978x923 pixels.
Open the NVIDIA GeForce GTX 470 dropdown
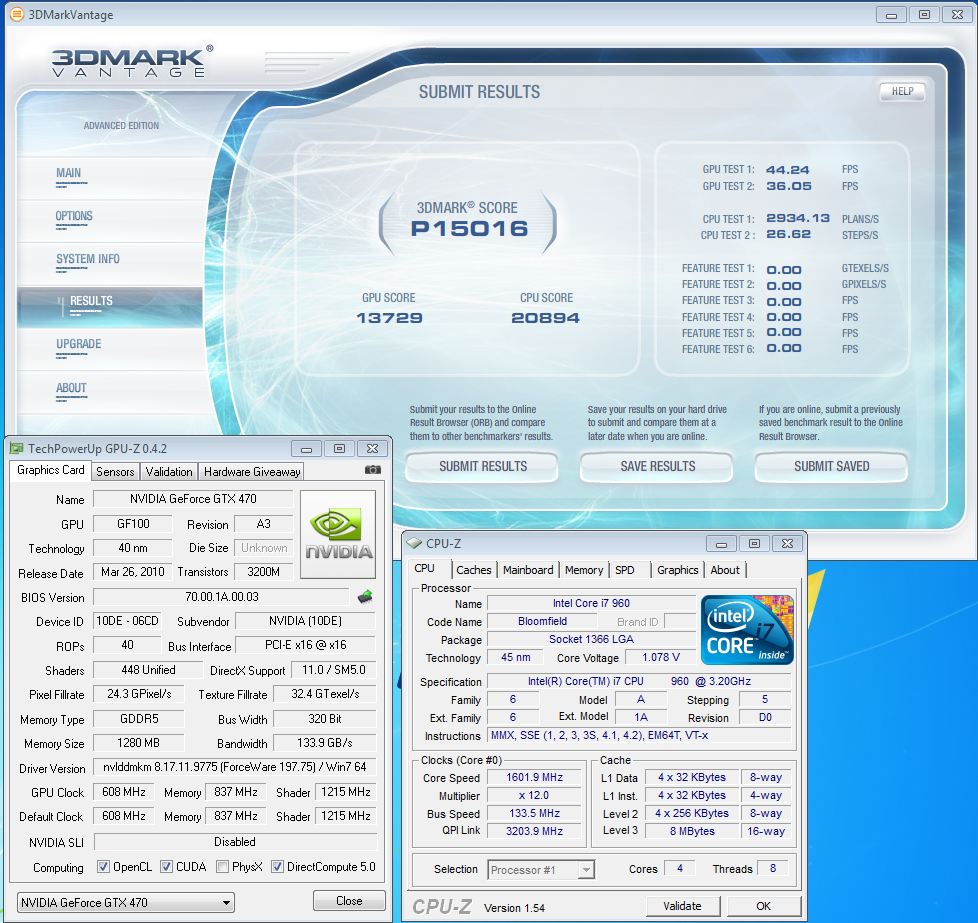125,902
